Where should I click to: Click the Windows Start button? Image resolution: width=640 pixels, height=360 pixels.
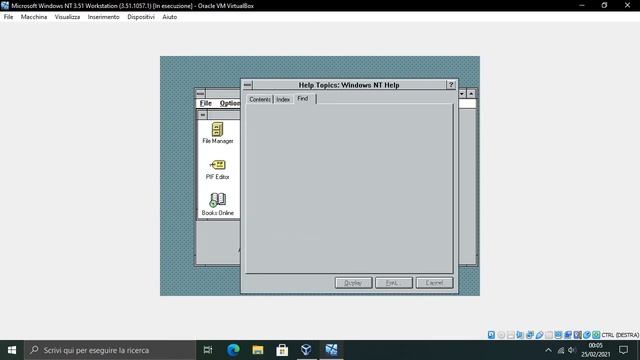pos(12,350)
